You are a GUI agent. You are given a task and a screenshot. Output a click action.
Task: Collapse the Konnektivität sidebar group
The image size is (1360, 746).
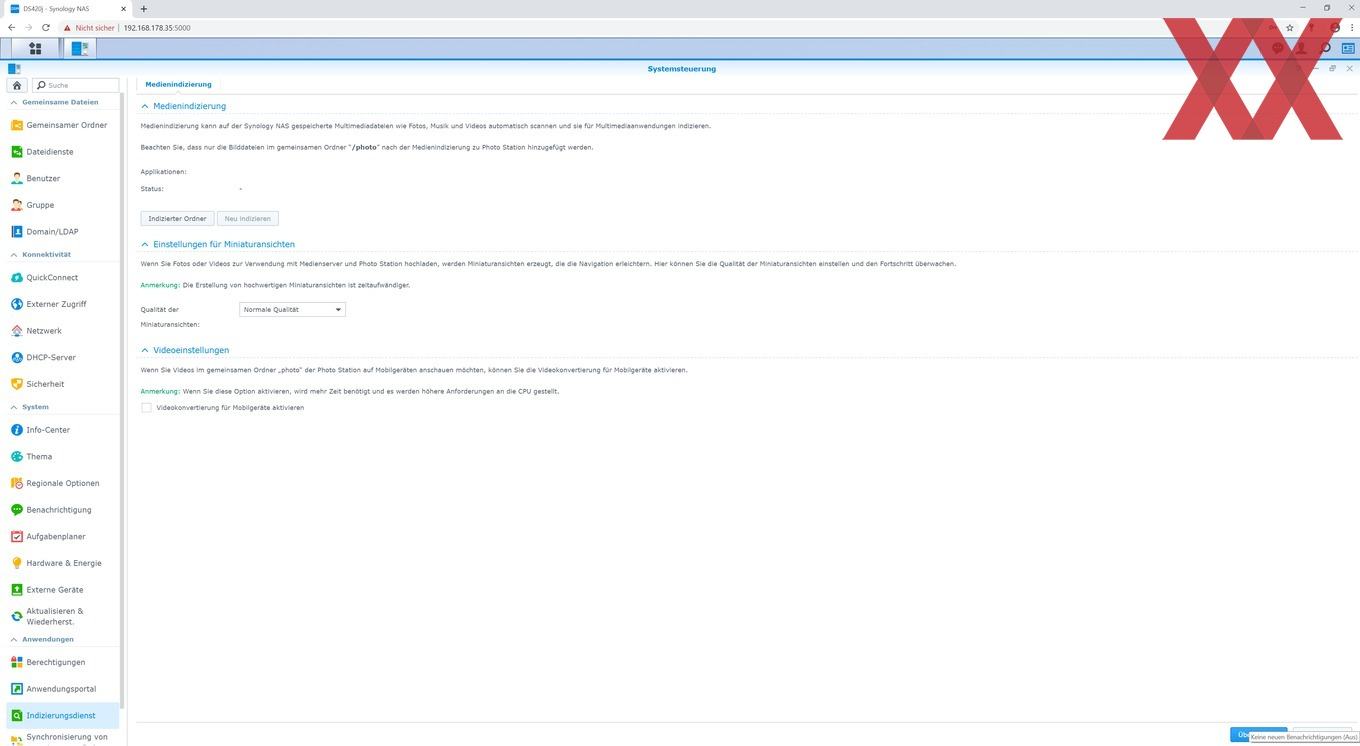14,255
